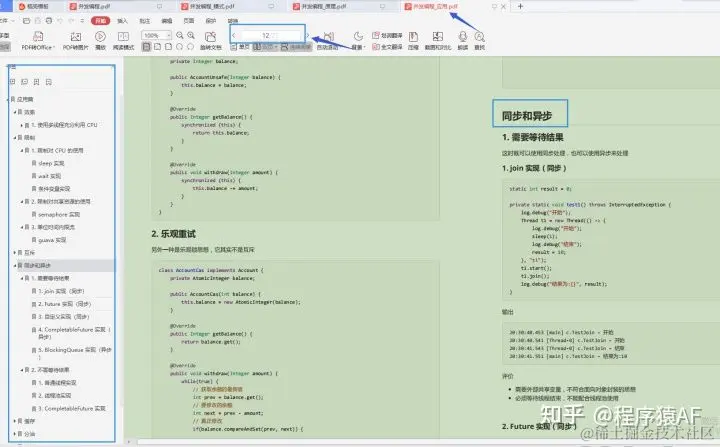Click fourth bookmark panel icon

pos(48,82)
